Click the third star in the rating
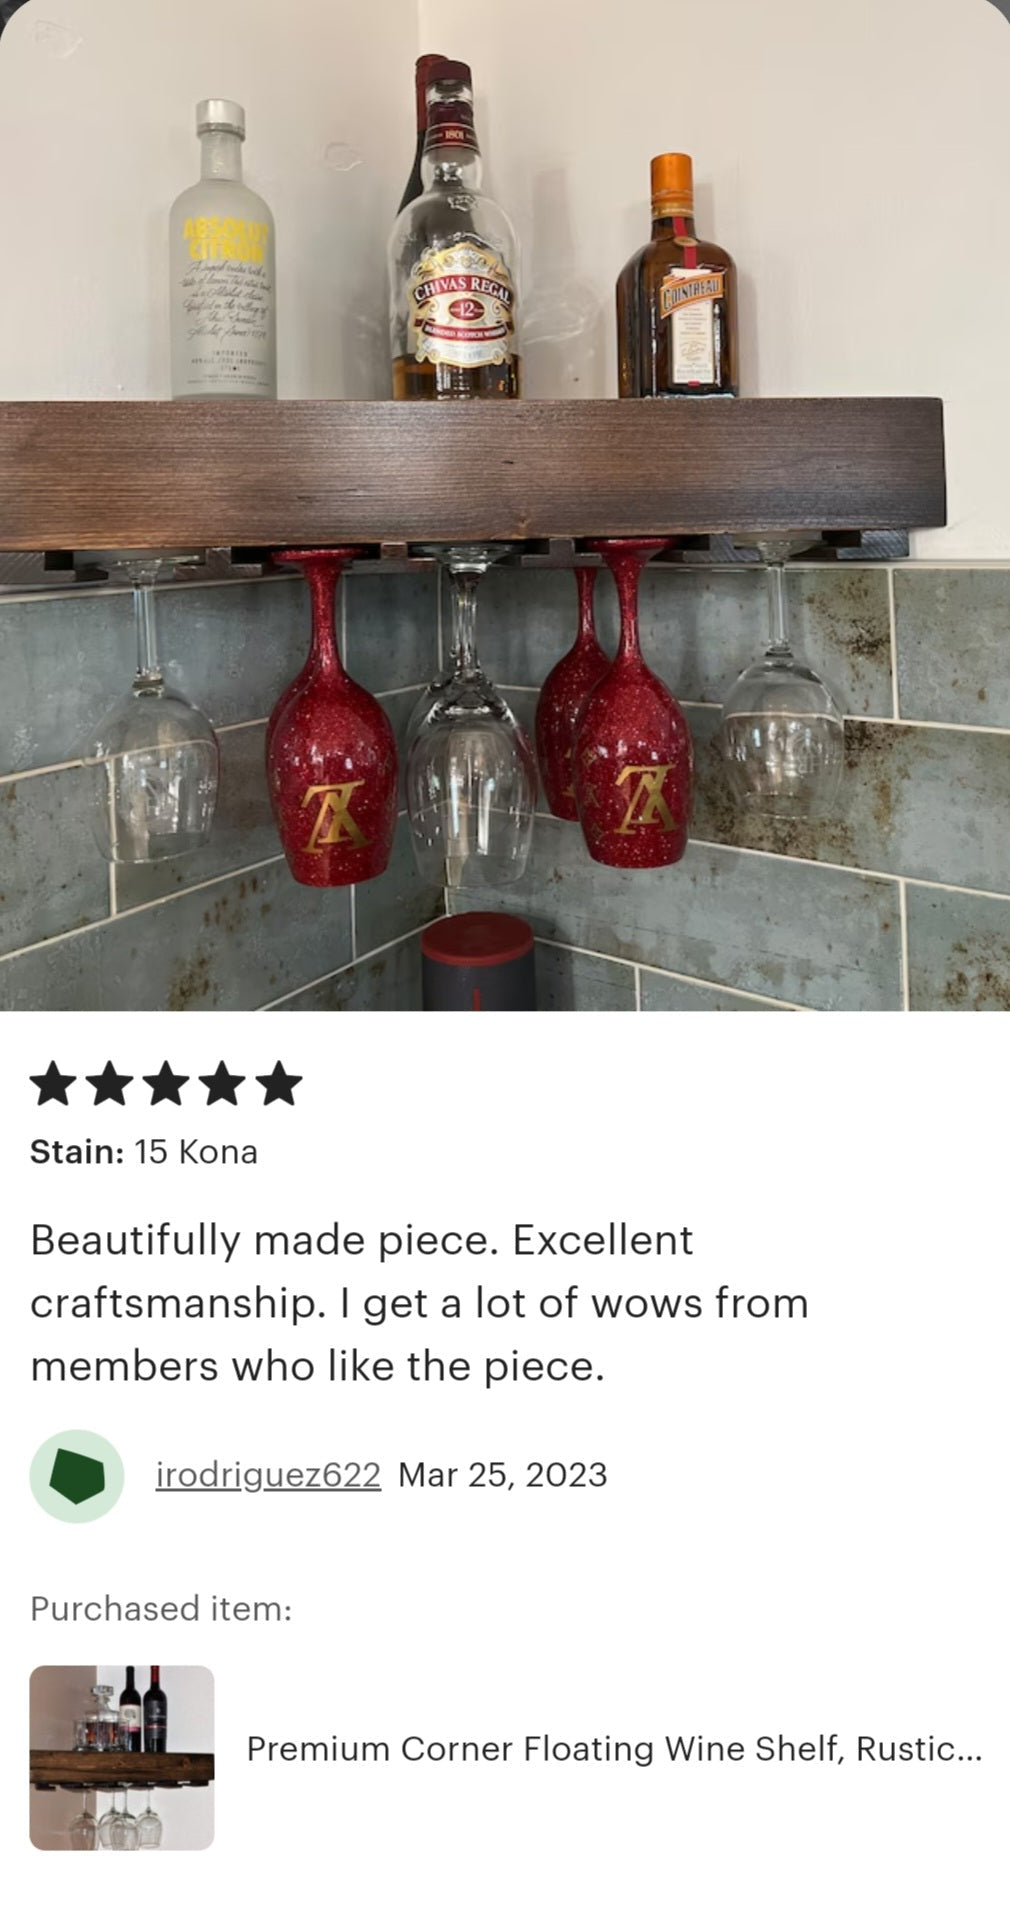1010x1930 pixels. point(166,1085)
